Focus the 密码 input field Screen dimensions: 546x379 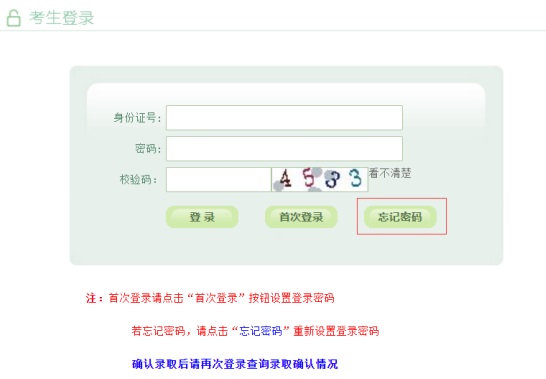(x=284, y=149)
